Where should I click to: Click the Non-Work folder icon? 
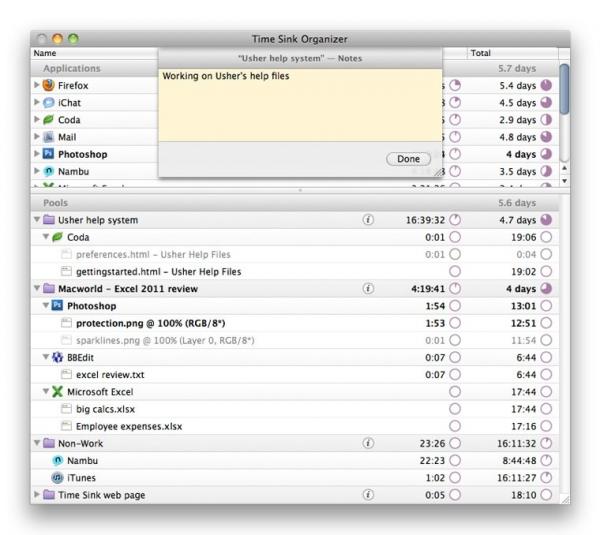pos(49,443)
